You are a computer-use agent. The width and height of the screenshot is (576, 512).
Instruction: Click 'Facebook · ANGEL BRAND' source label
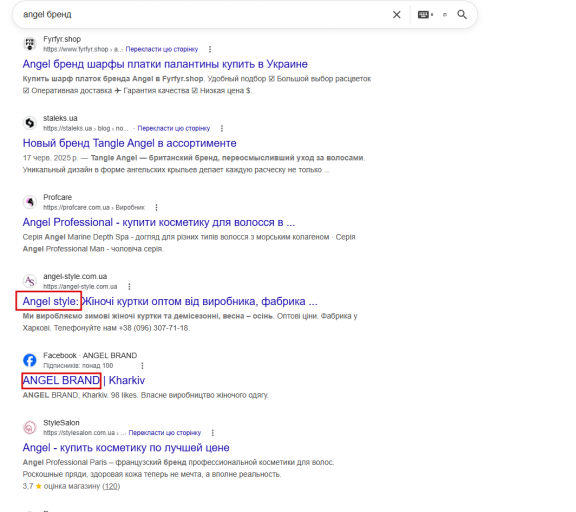(x=90, y=356)
